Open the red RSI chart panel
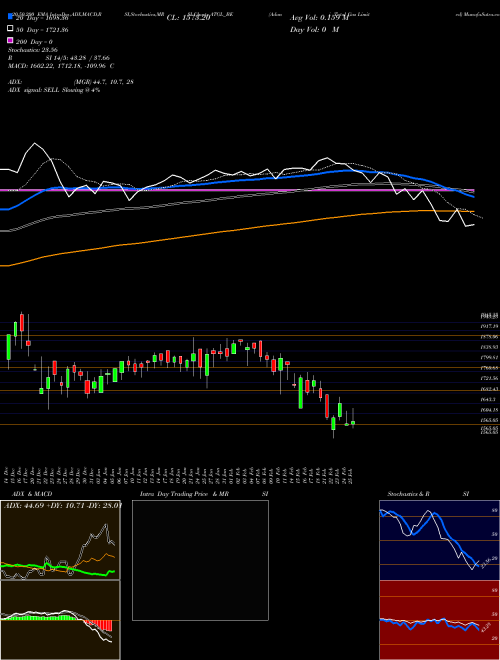This screenshot has height=660, width=500. click(439, 620)
